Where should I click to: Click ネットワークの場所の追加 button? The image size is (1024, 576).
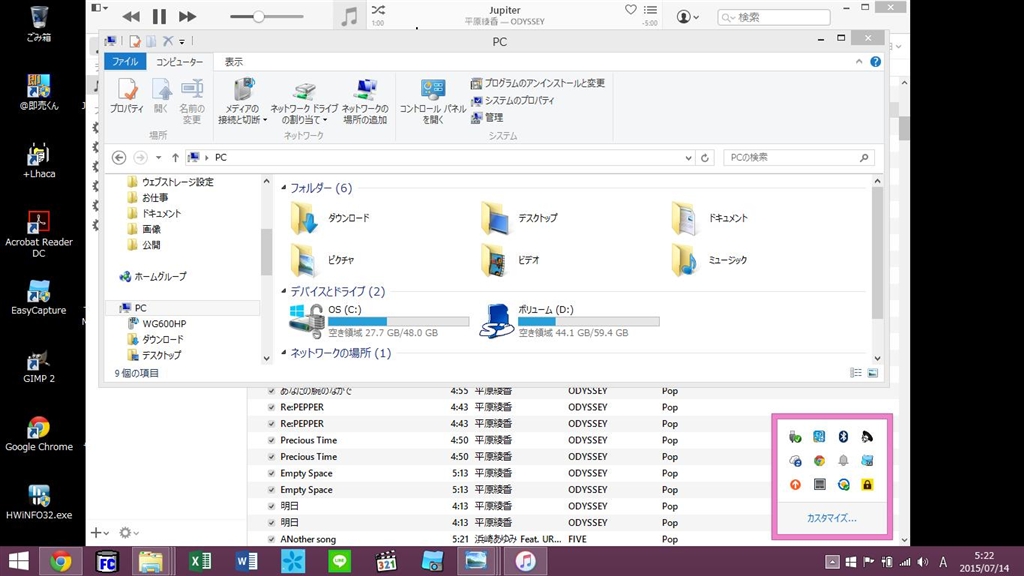pos(365,101)
